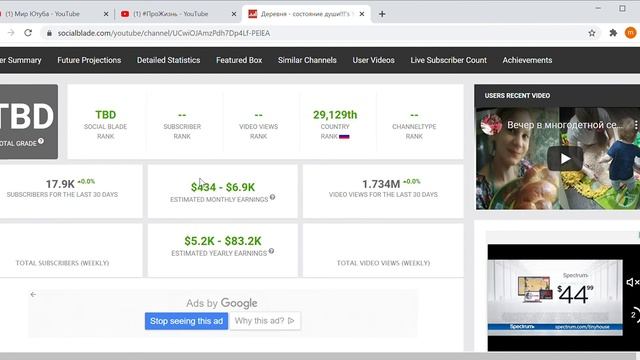Click the video title Вечер в многодетной се...

(x=565, y=125)
